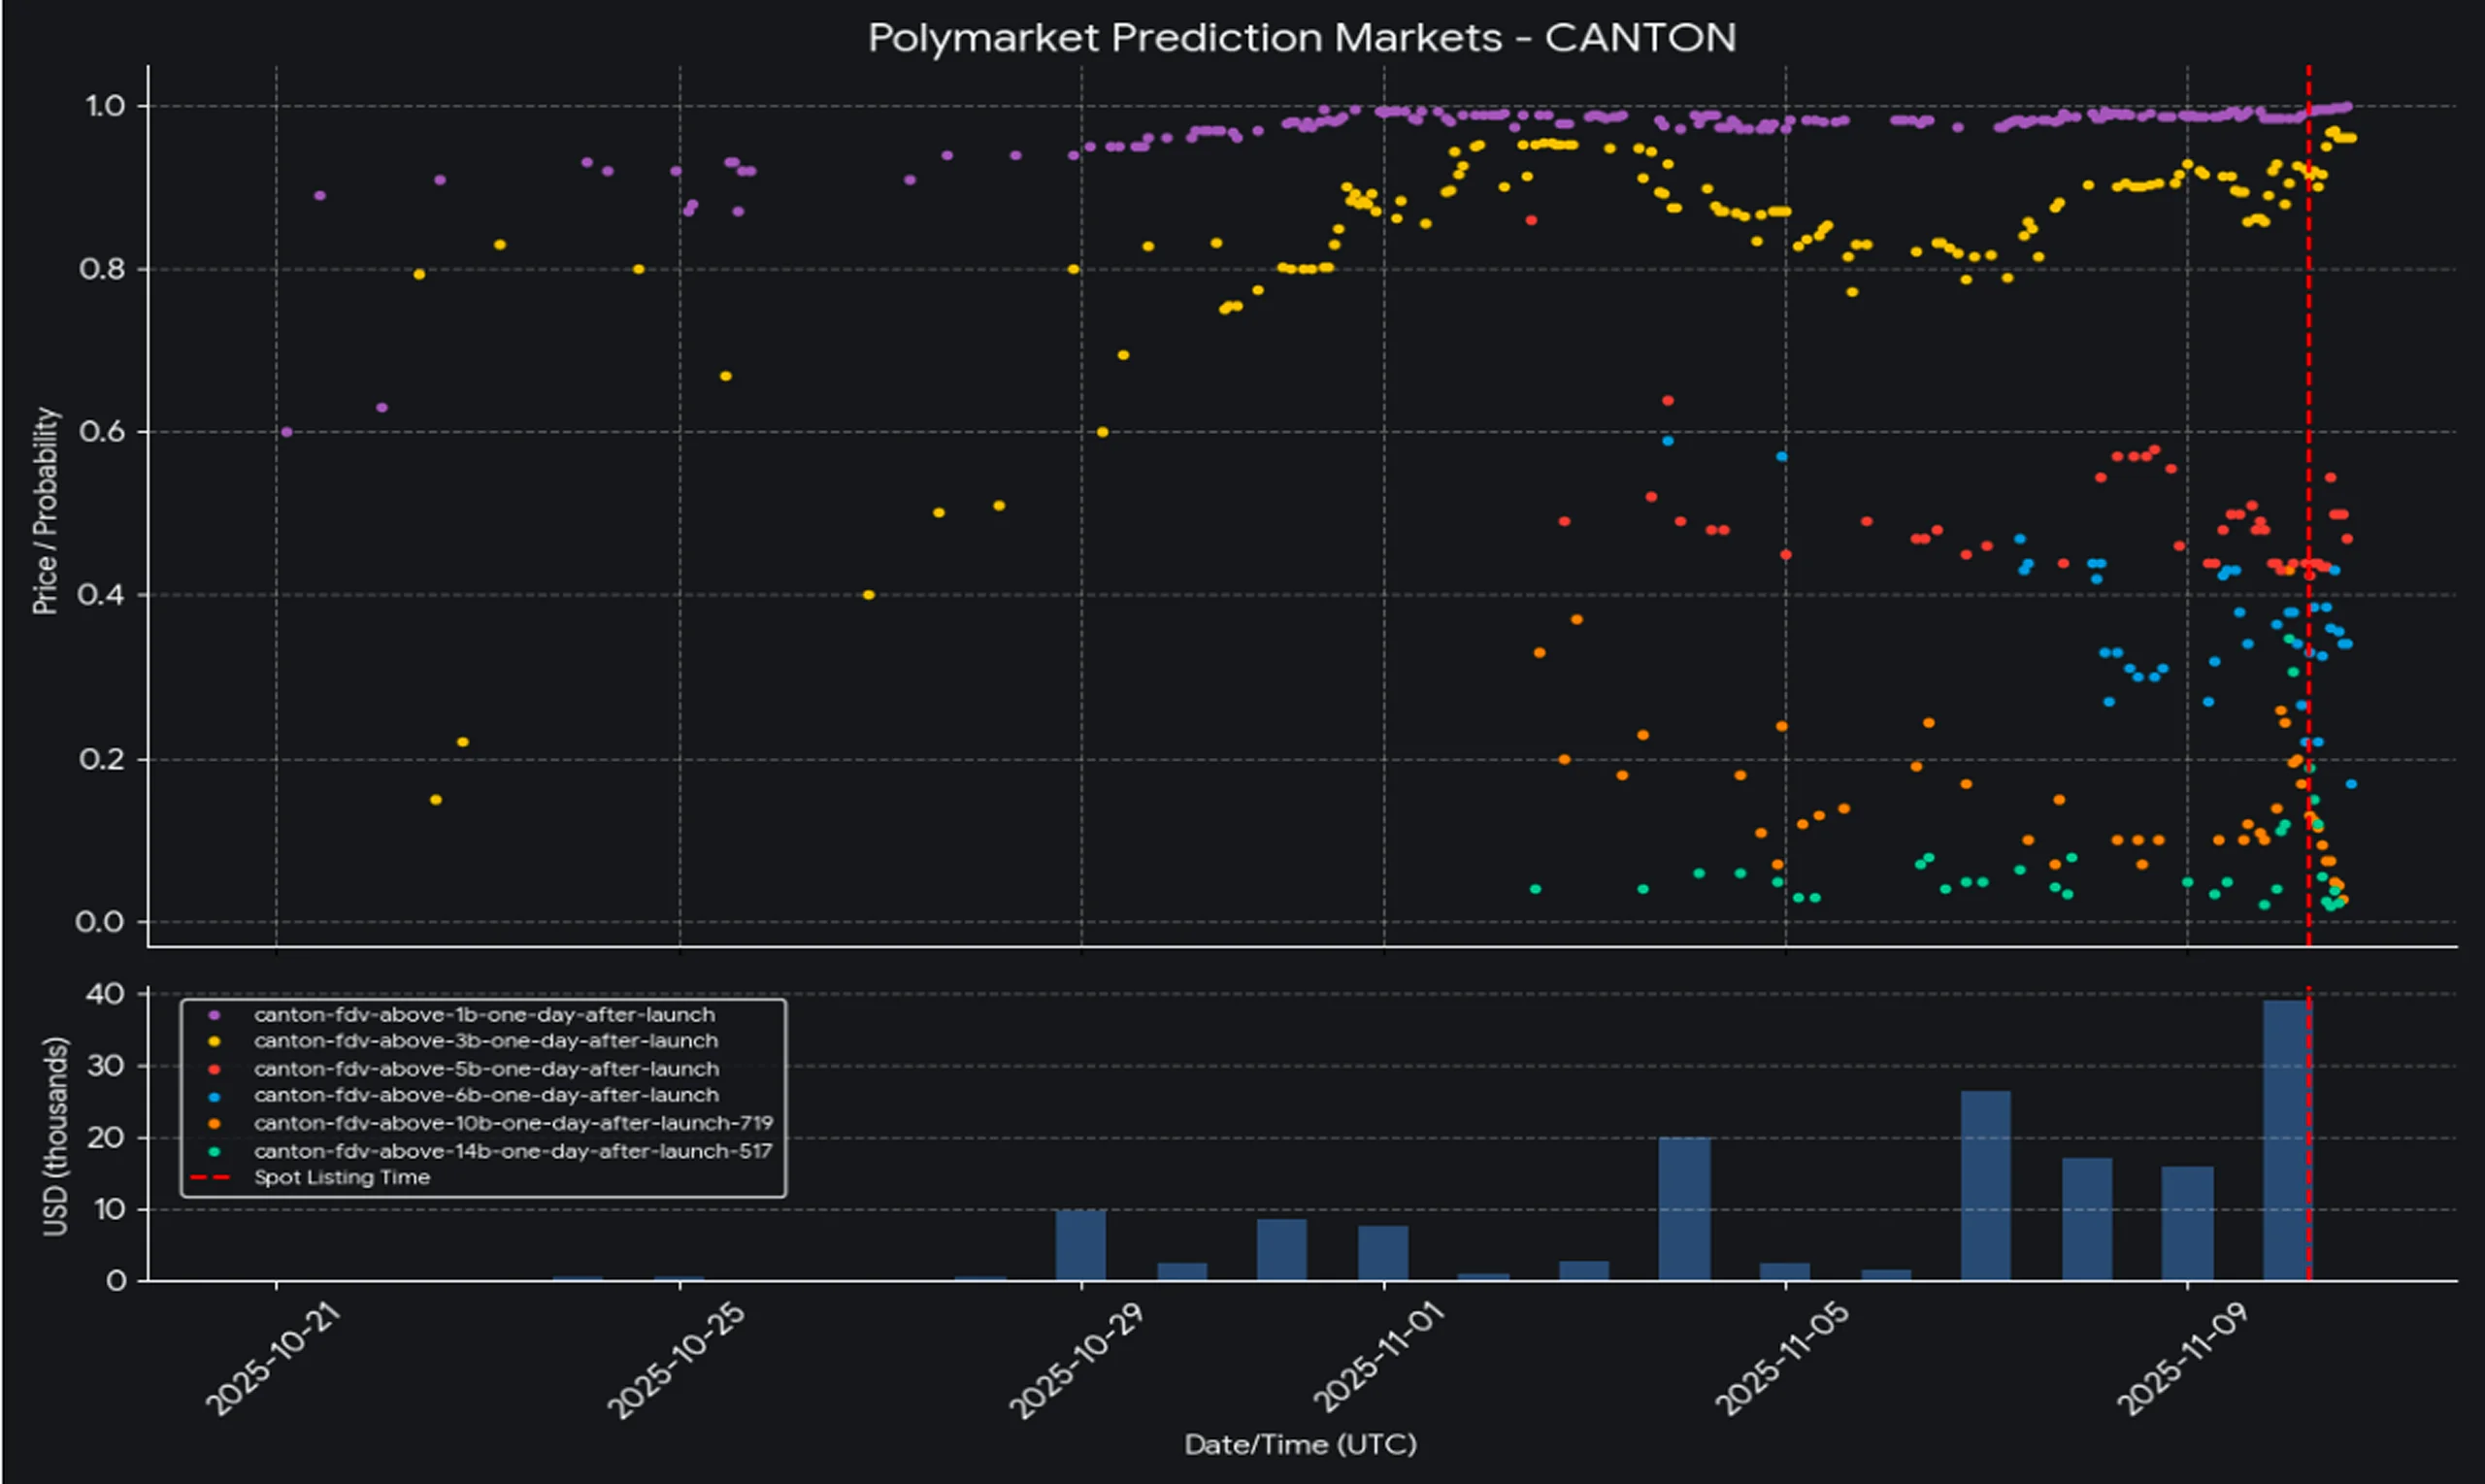Click the yellow legend marker for the 3b series

[213, 1042]
